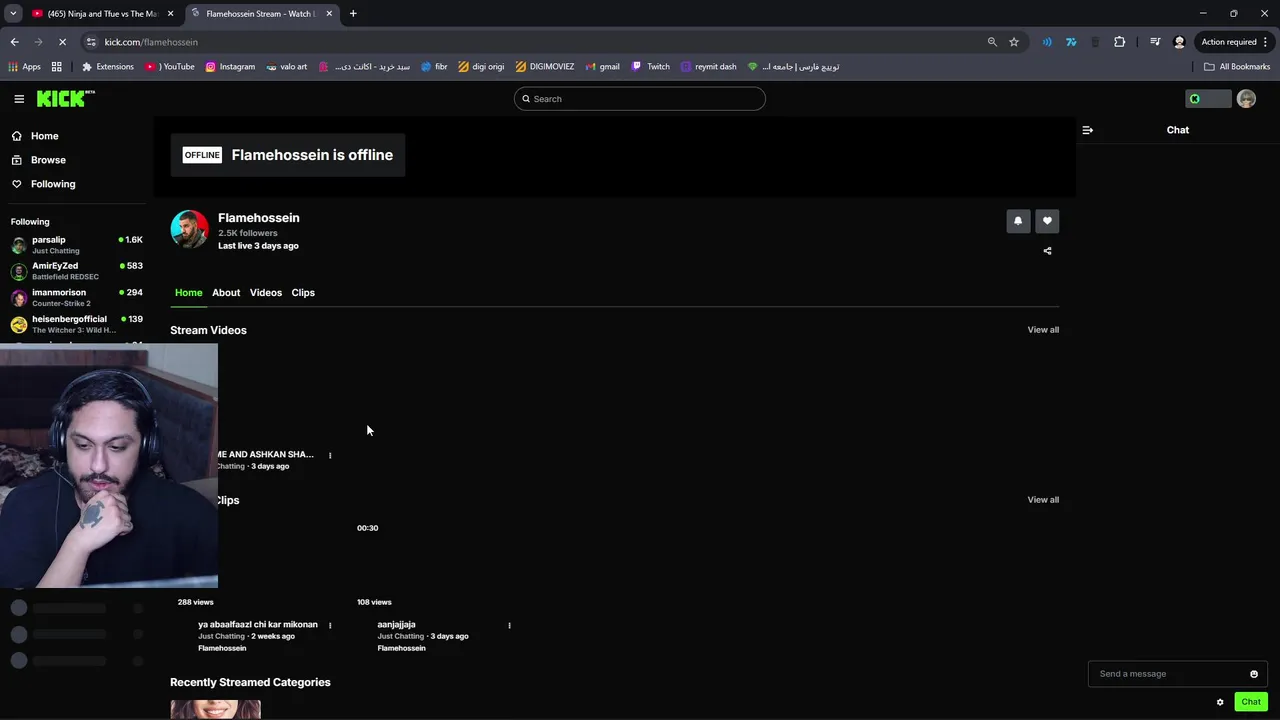Open the aanjajjaja clip title
The width and height of the screenshot is (1280, 720).
(396, 625)
